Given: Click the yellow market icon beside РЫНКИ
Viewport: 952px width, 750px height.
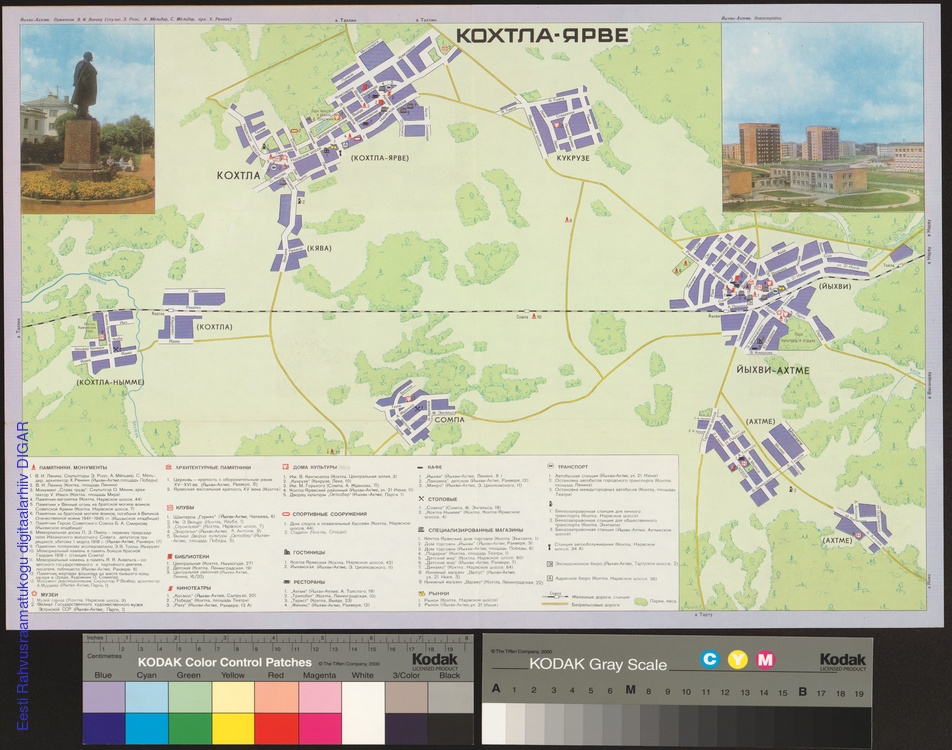Looking at the screenshot, I should click(422, 593).
